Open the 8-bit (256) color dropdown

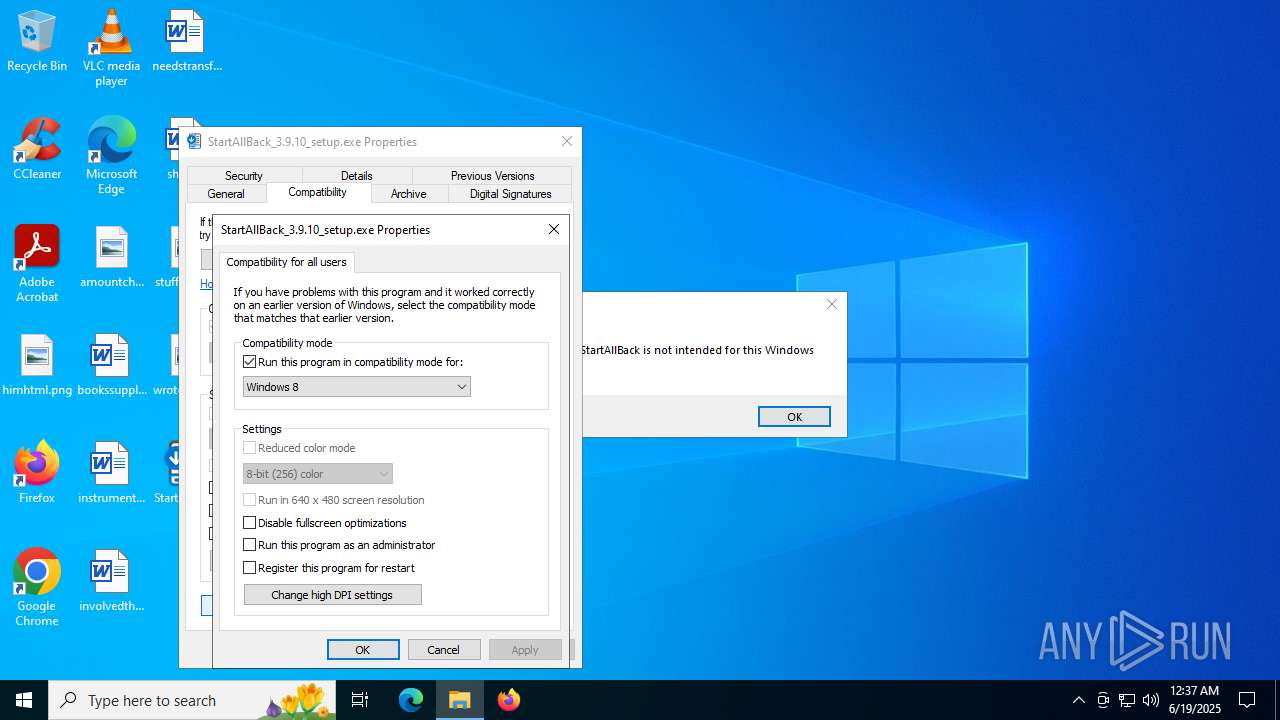318,474
